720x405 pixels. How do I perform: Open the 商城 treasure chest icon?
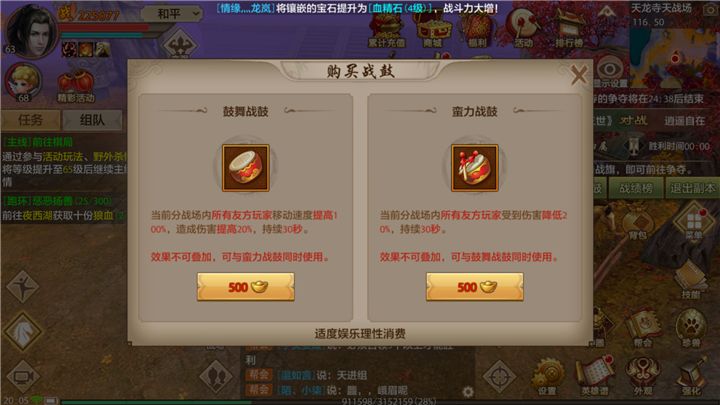click(433, 29)
